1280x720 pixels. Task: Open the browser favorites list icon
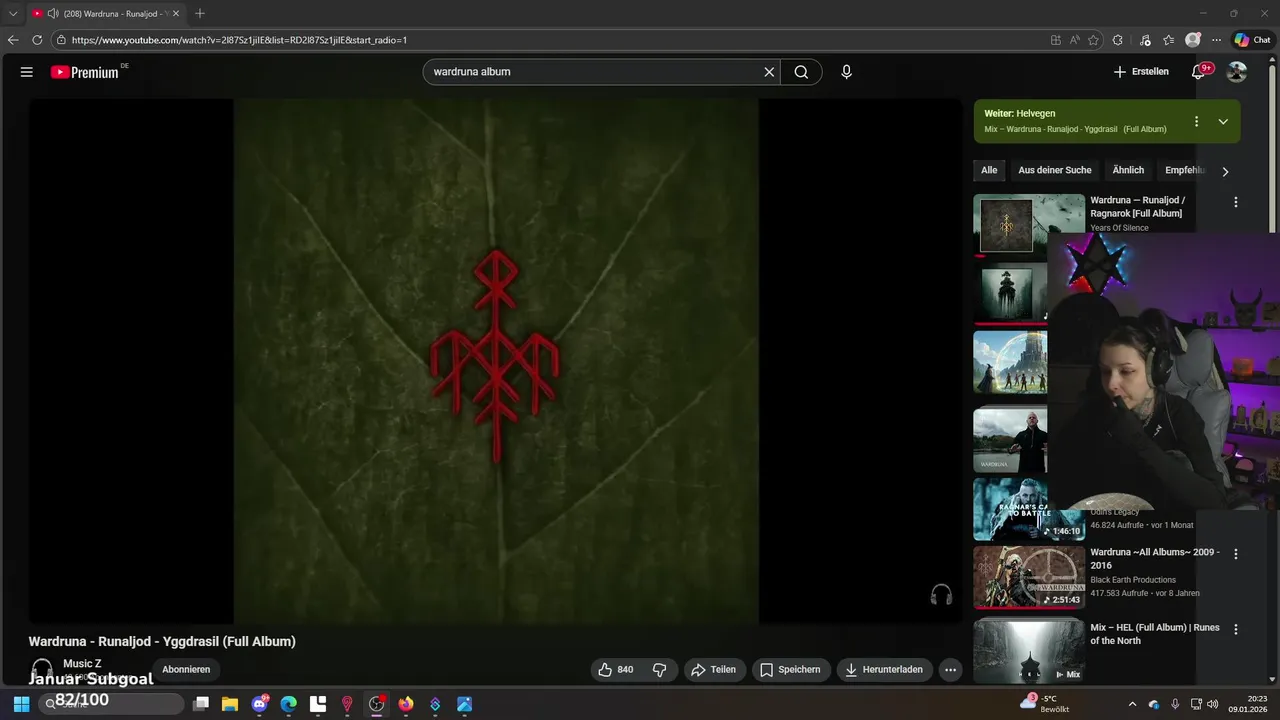click(x=1169, y=40)
